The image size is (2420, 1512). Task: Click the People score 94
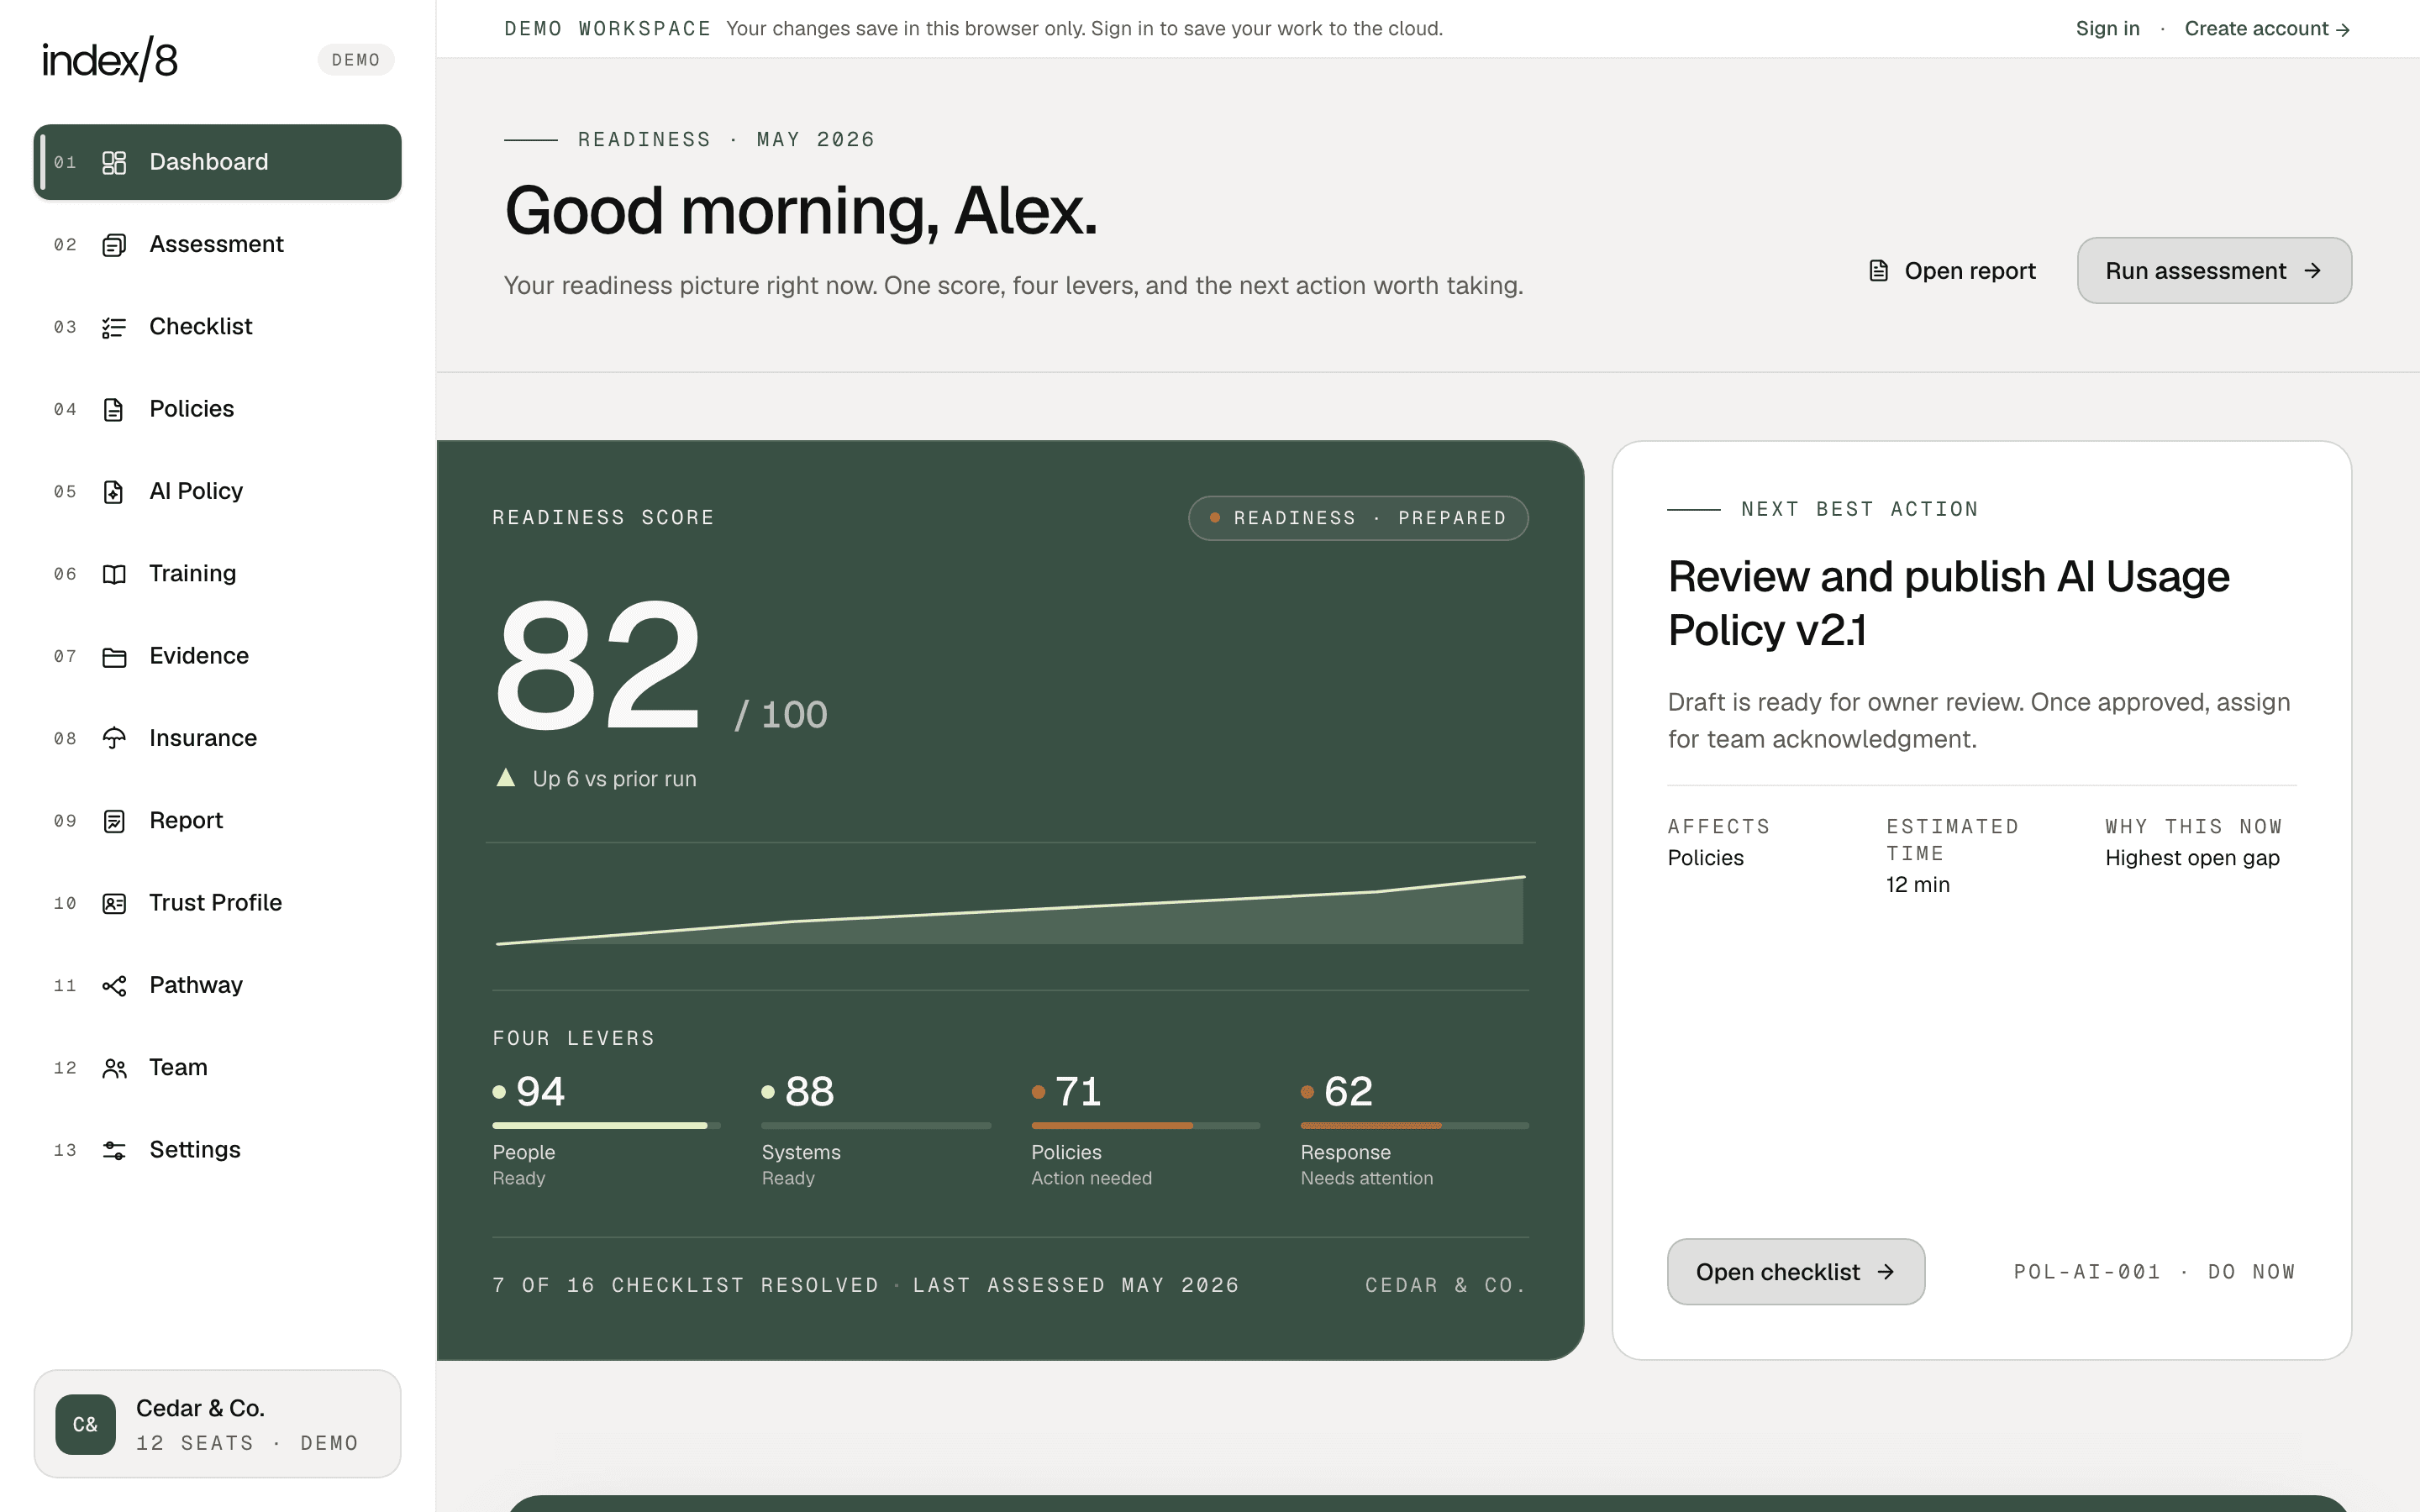pos(540,1091)
